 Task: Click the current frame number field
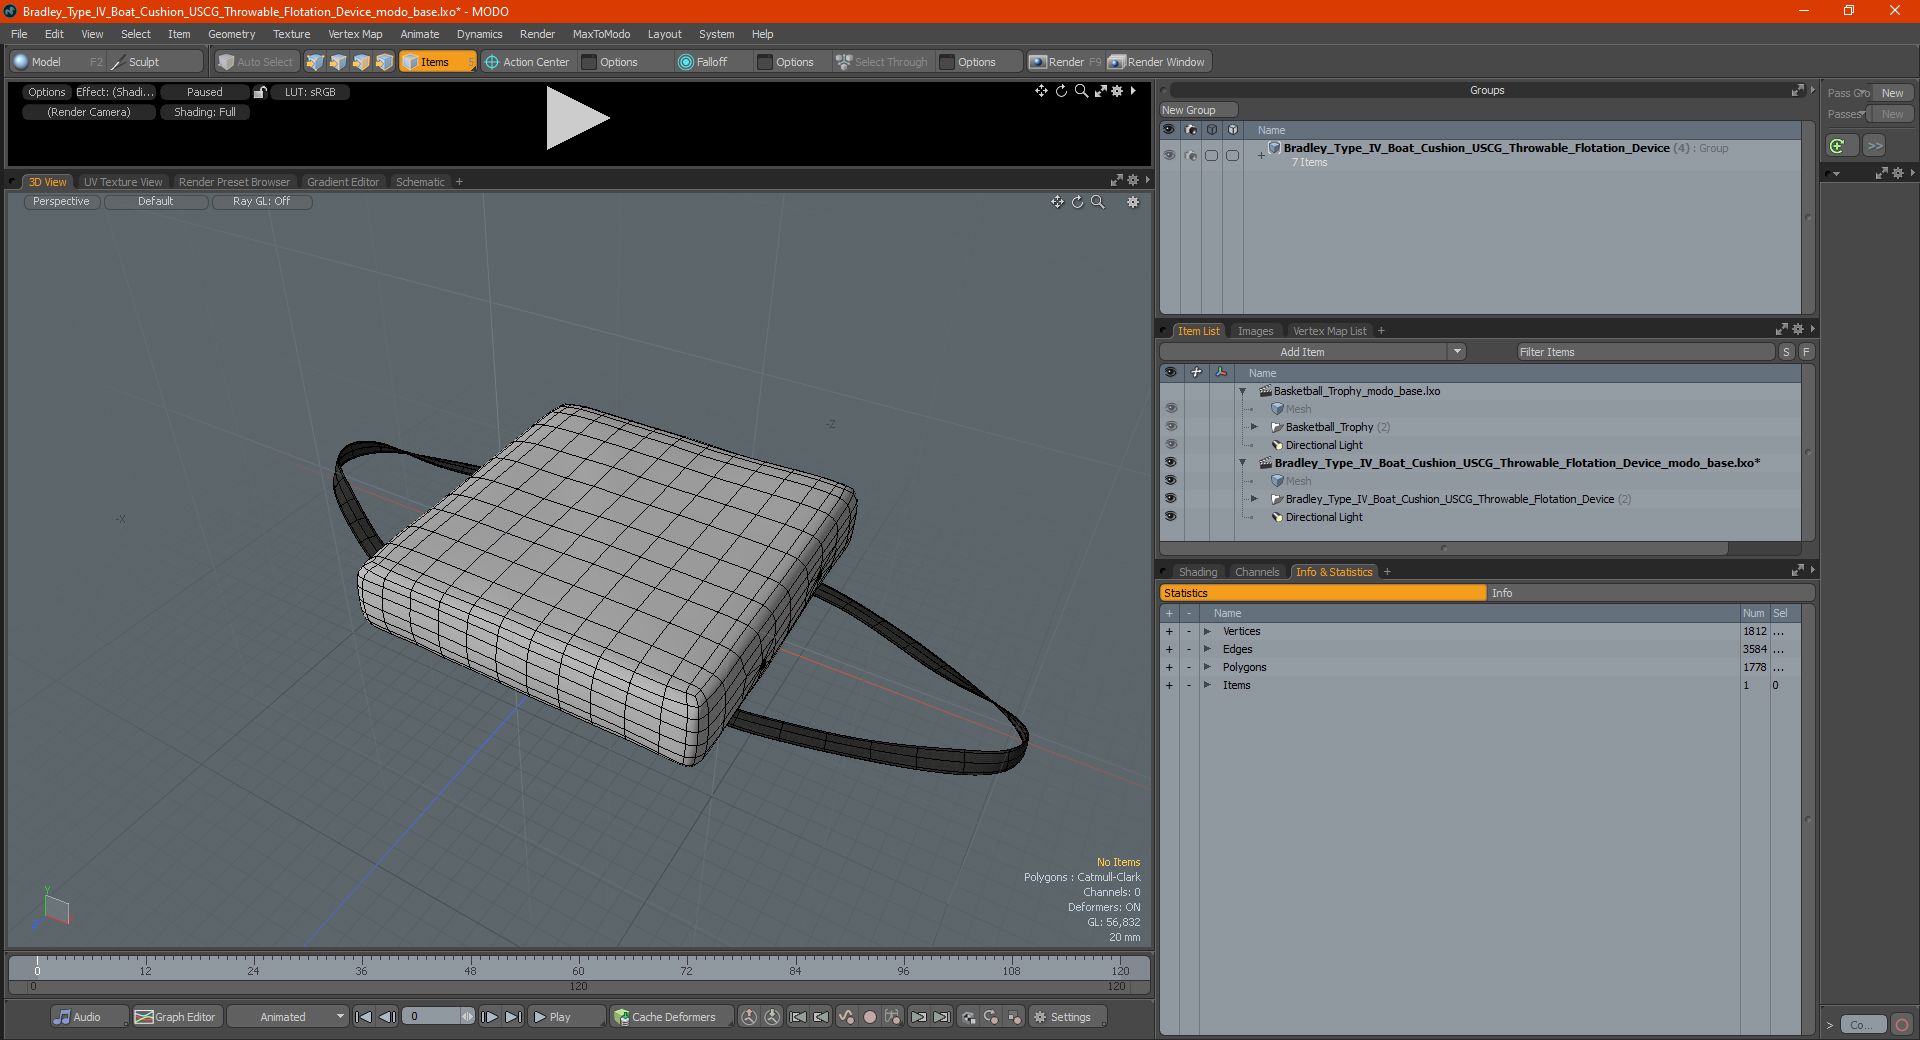[432, 1017]
